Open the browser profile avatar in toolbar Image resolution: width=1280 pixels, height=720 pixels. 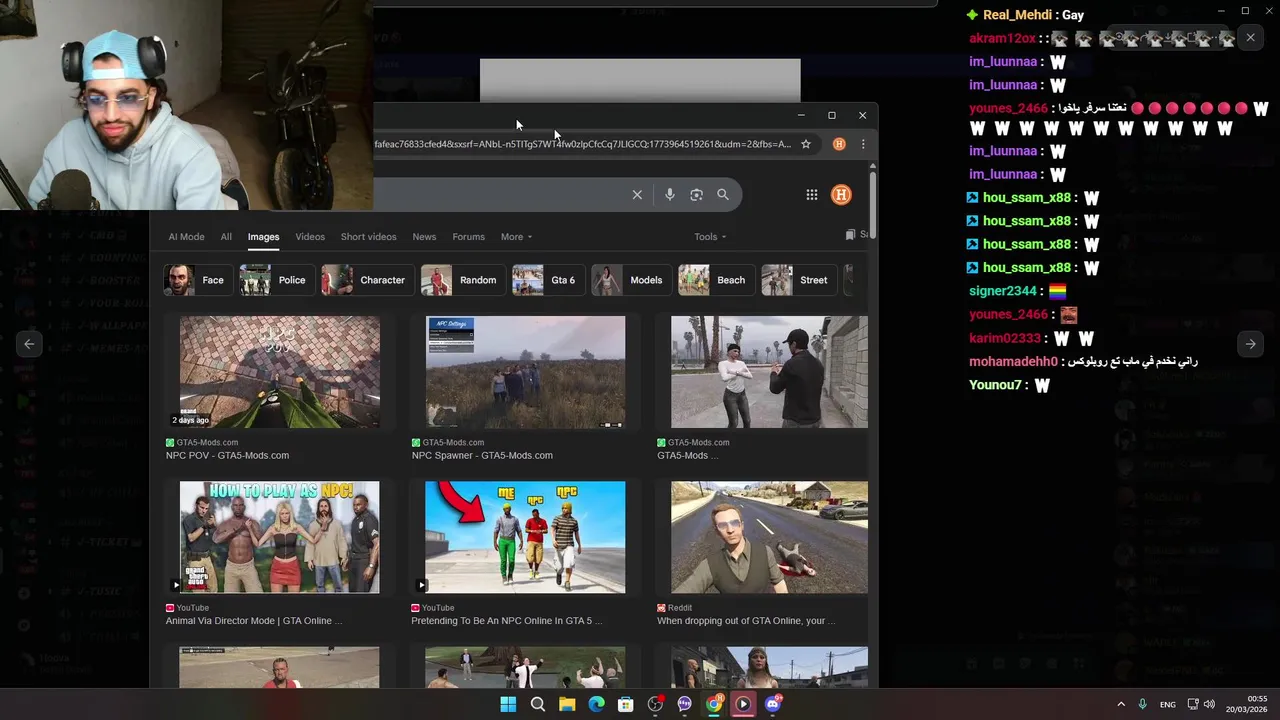tap(839, 144)
